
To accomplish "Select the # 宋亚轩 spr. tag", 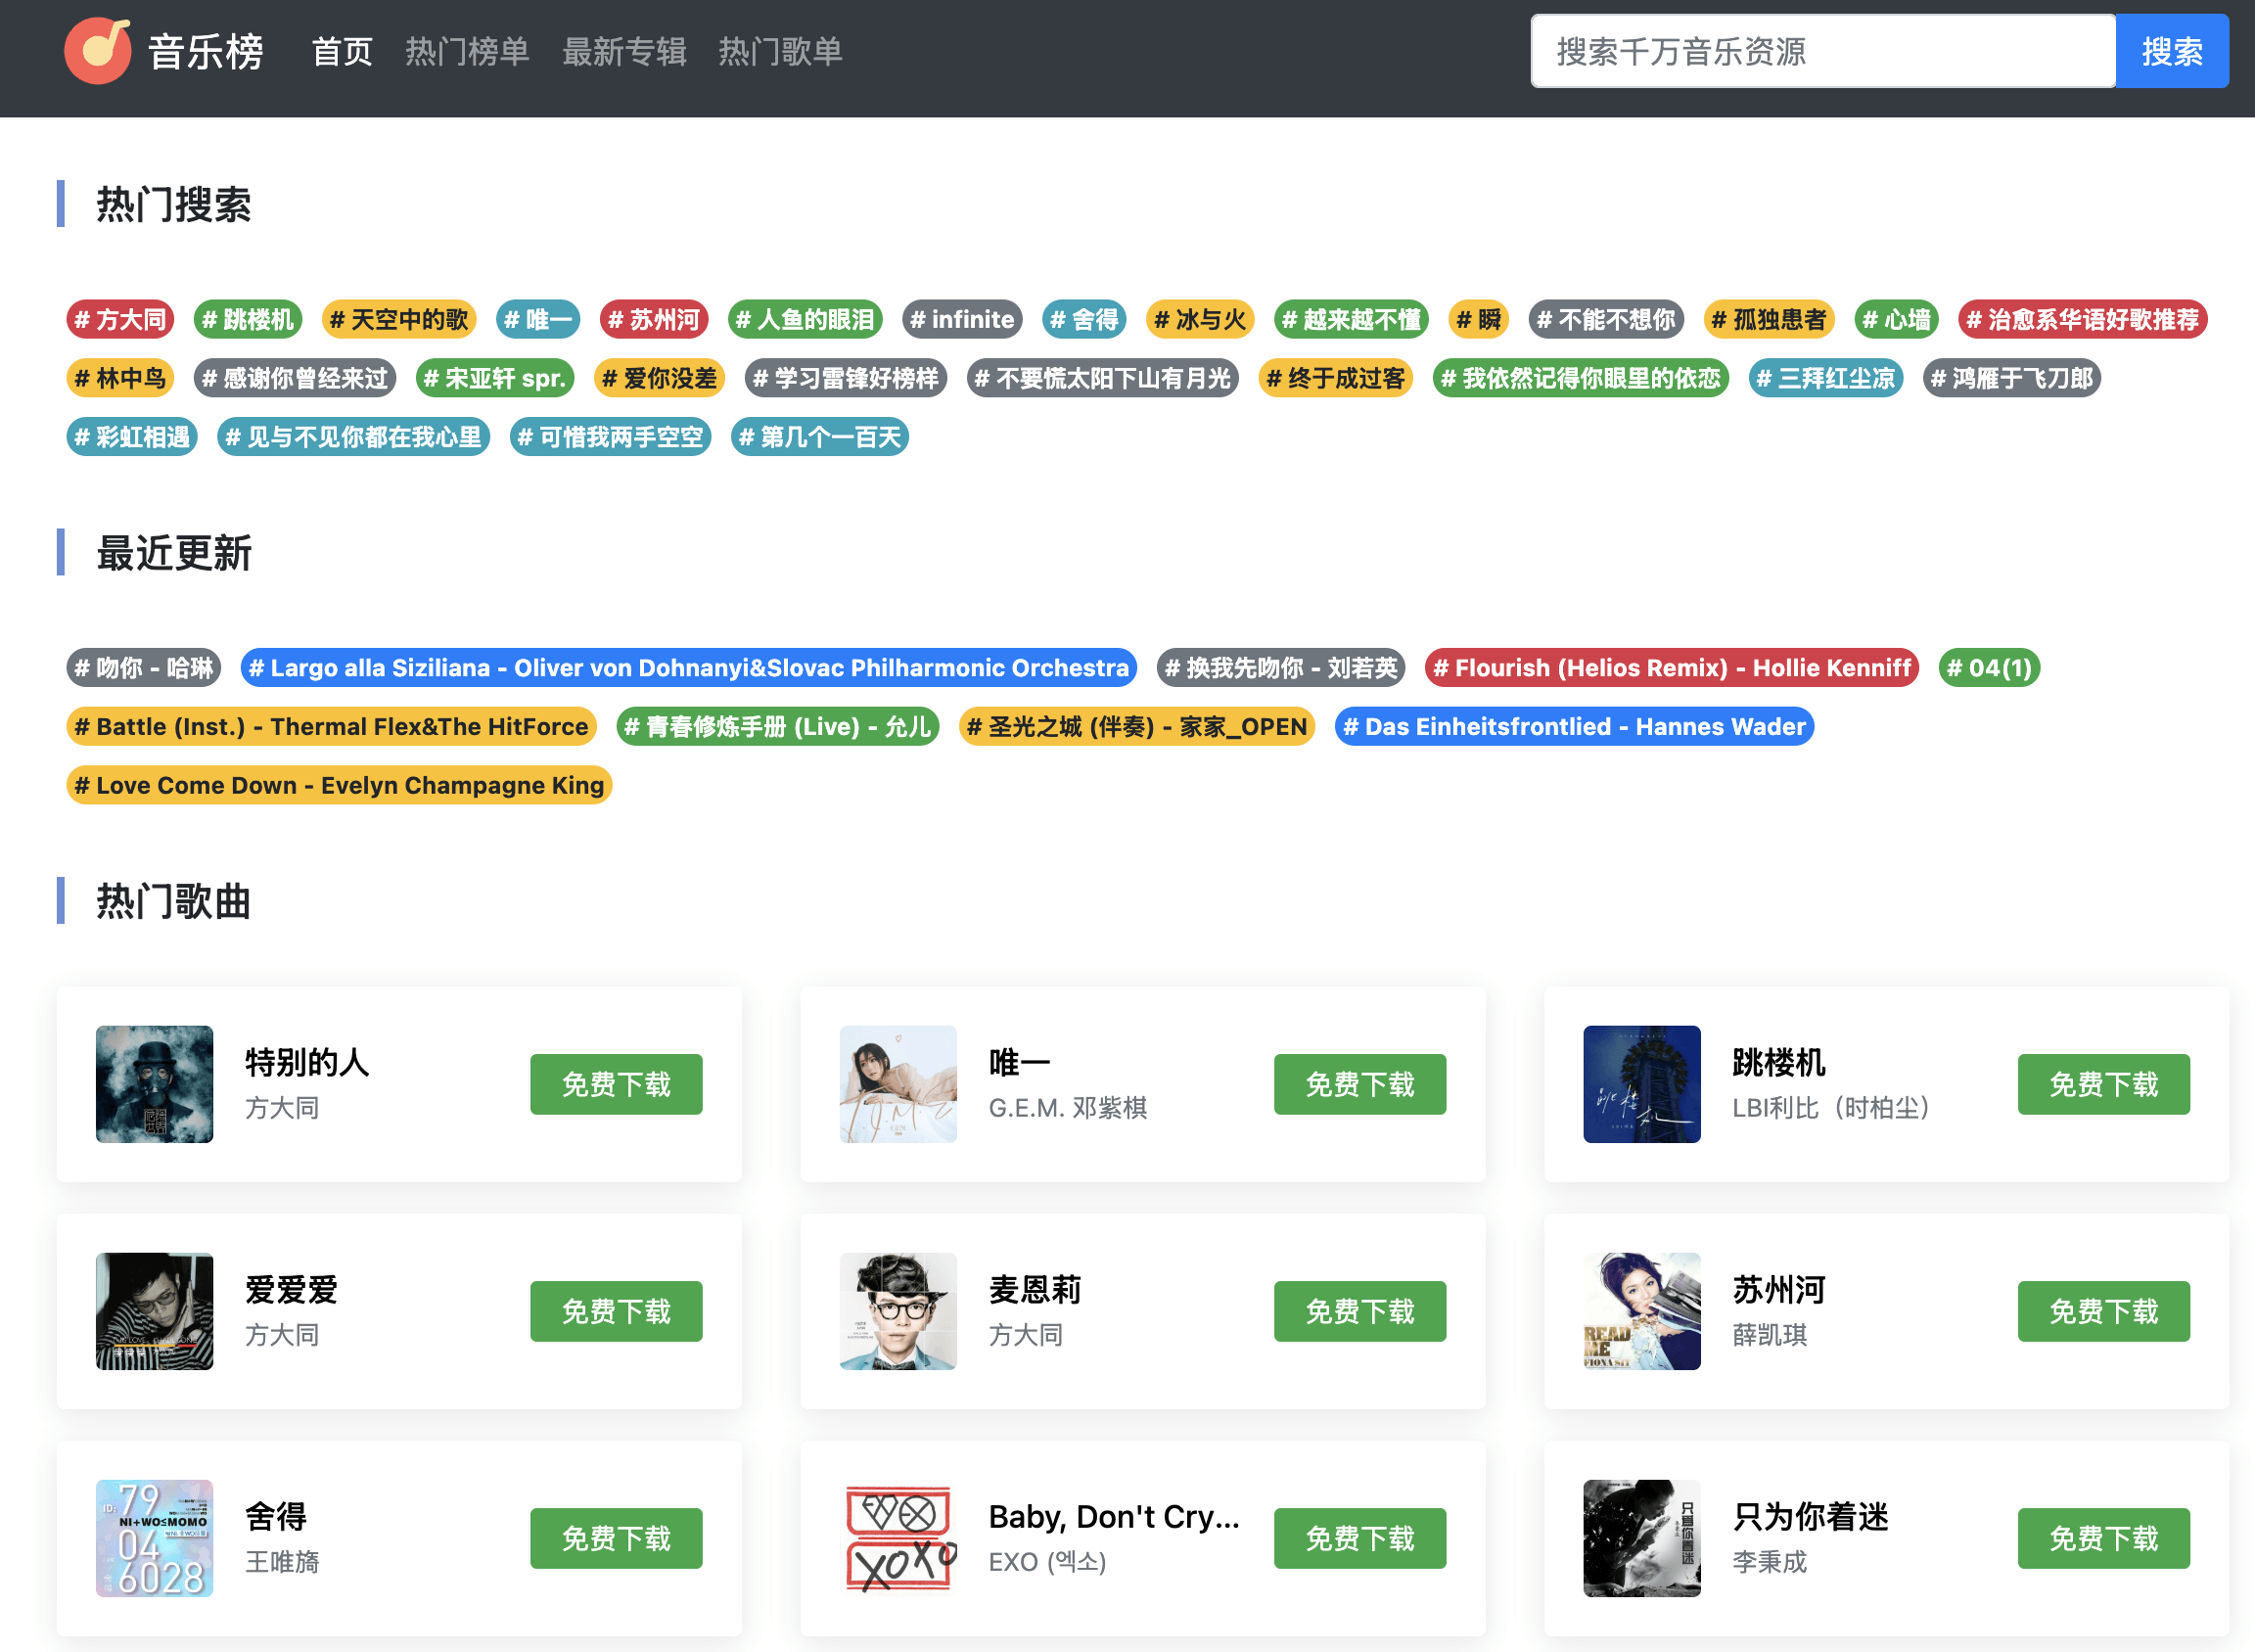I will (x=495, y=378).
